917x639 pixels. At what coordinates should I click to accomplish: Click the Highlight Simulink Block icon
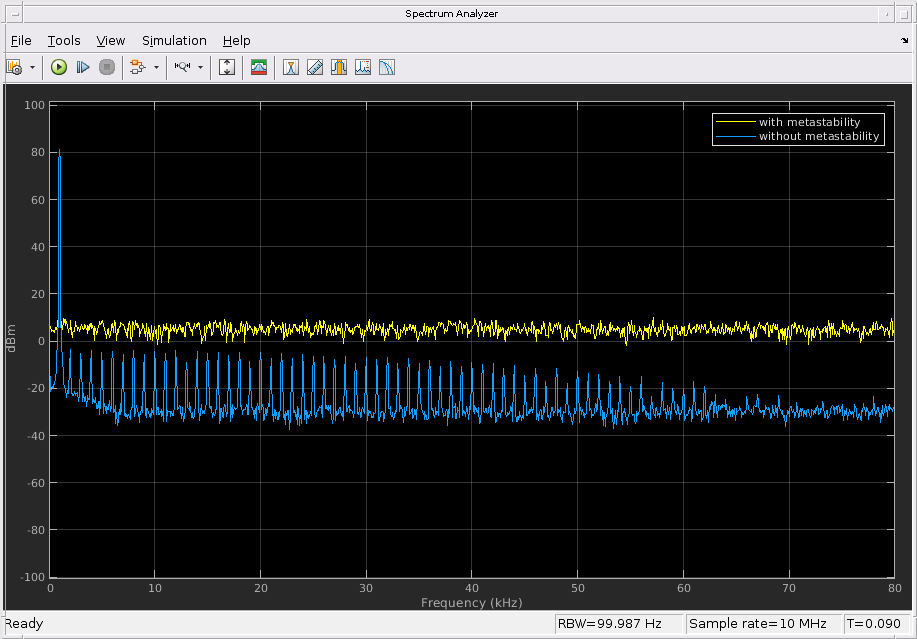[137, 67]
